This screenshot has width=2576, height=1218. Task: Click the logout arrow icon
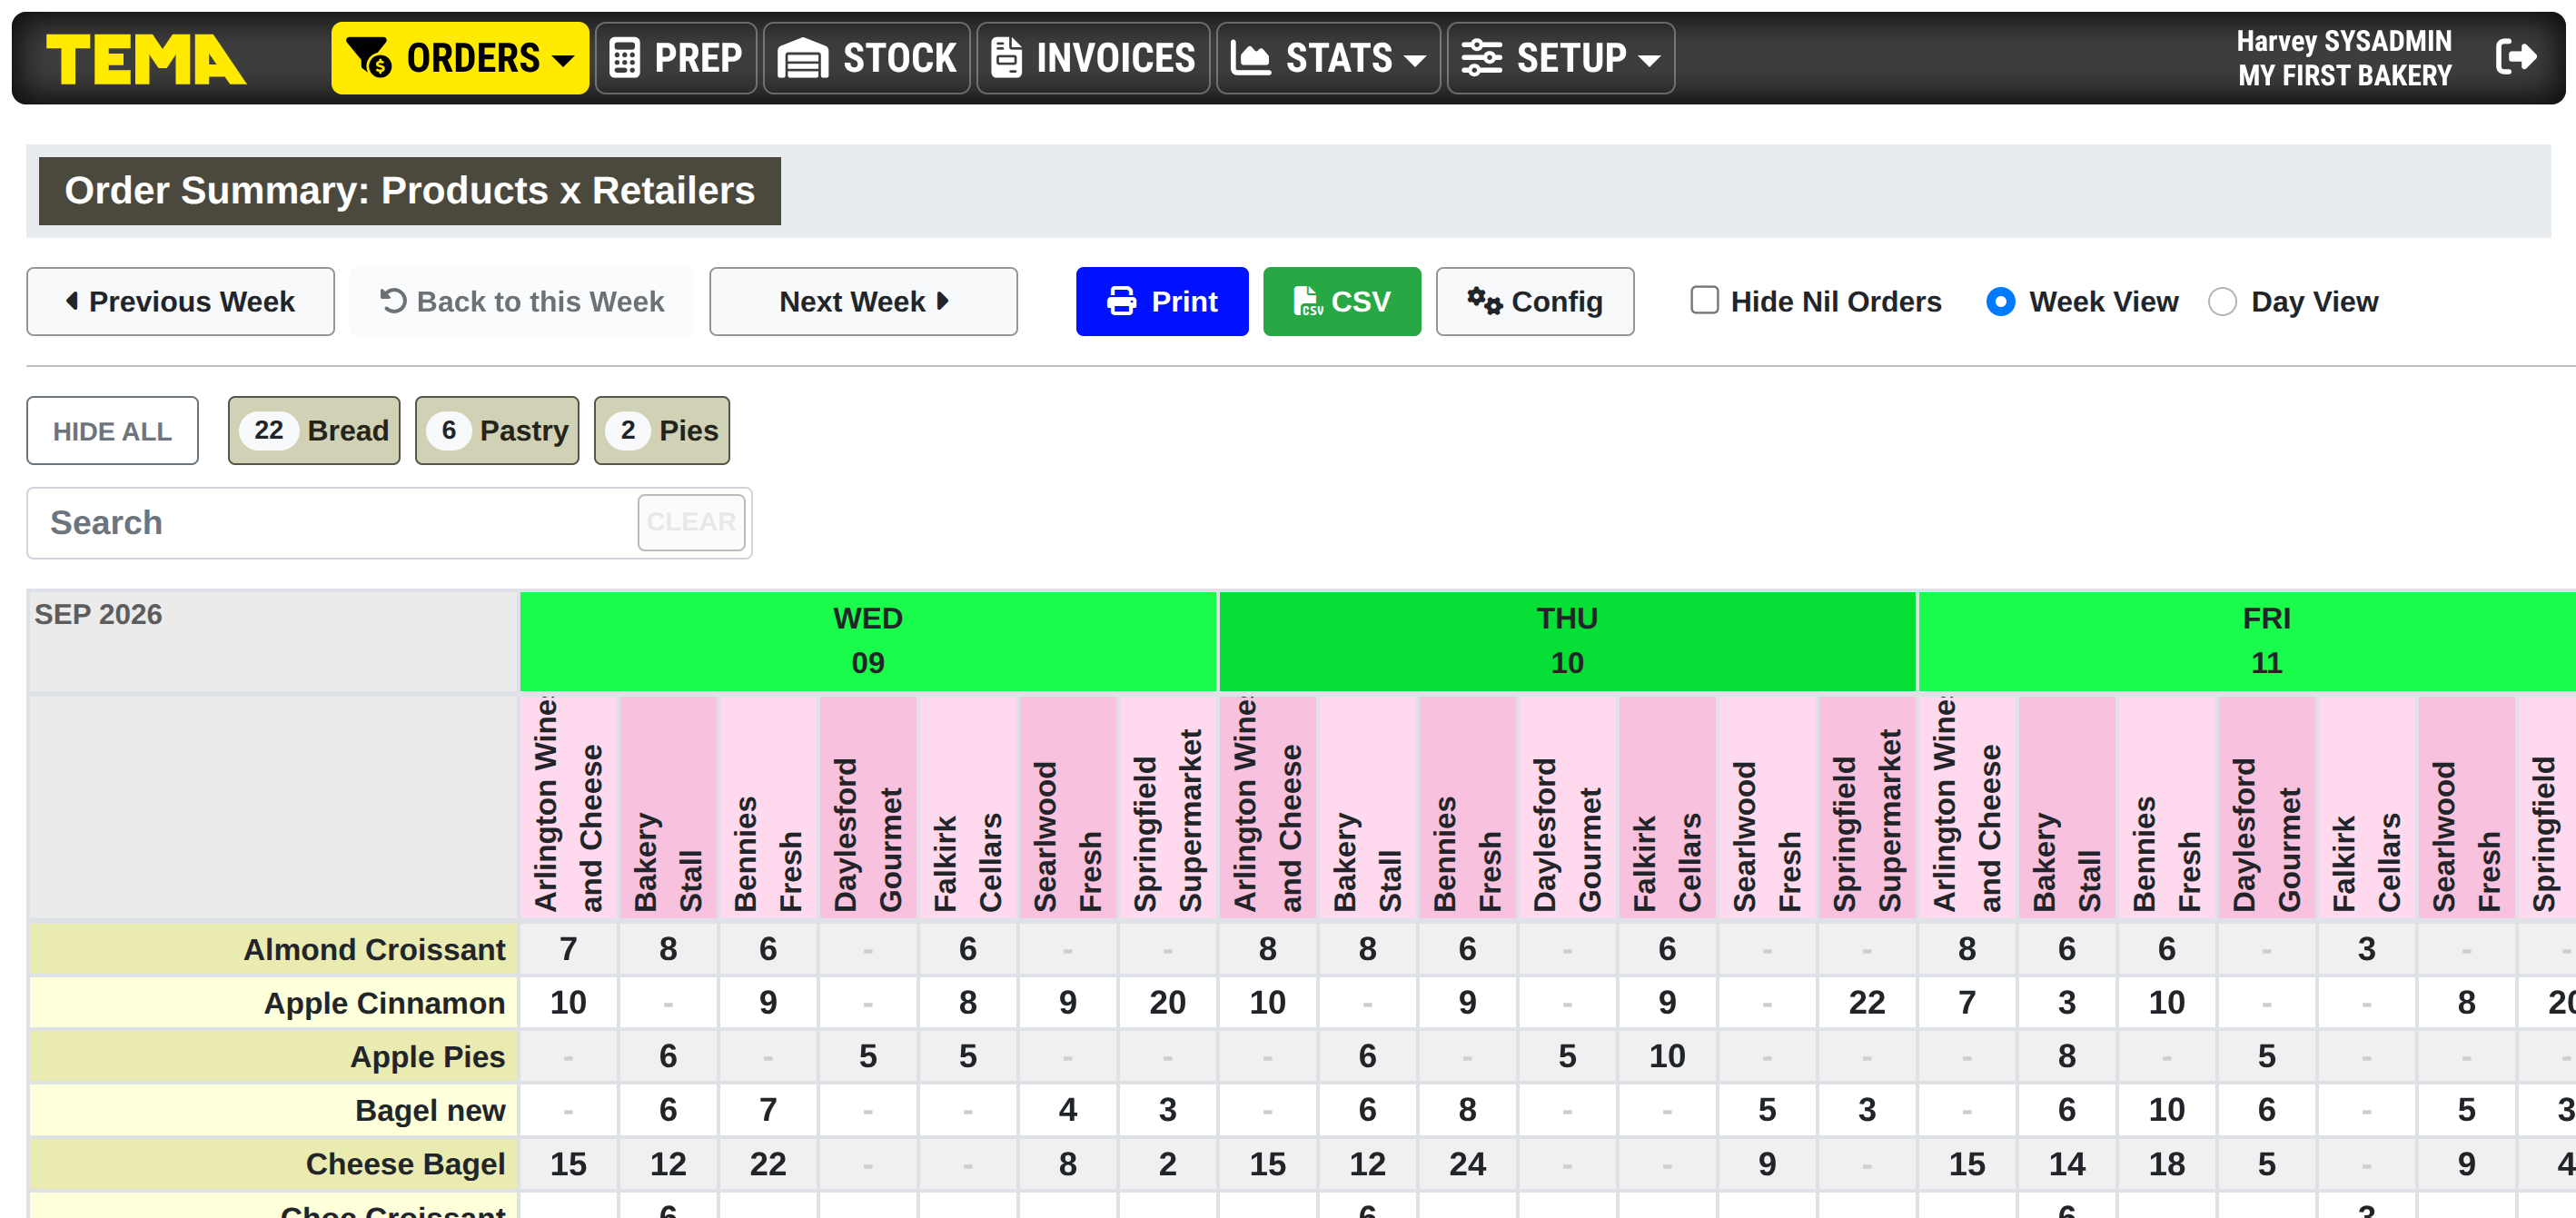[2515, 57]
